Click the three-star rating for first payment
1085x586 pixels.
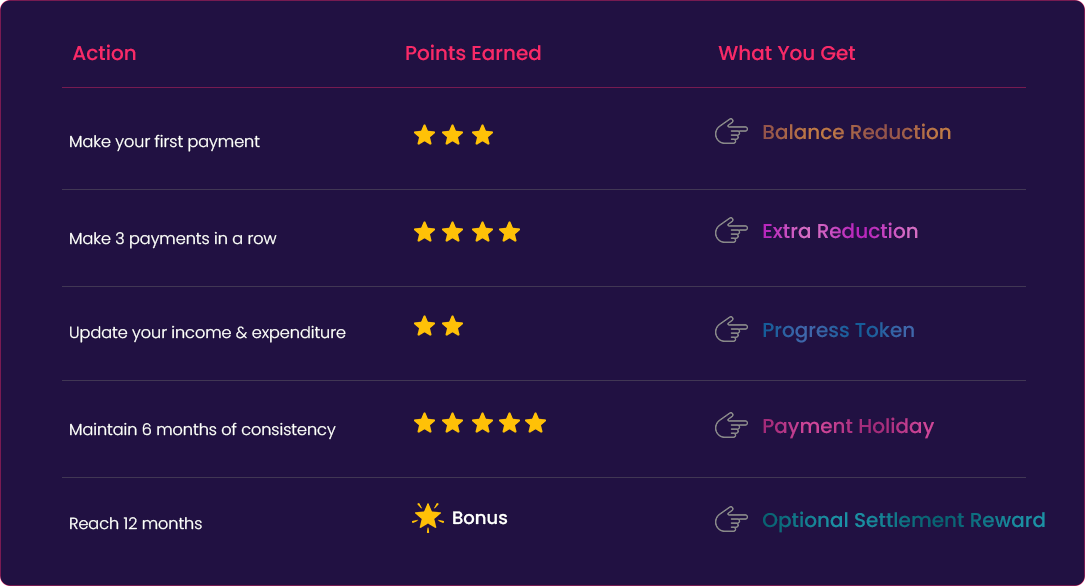point(453,135)
